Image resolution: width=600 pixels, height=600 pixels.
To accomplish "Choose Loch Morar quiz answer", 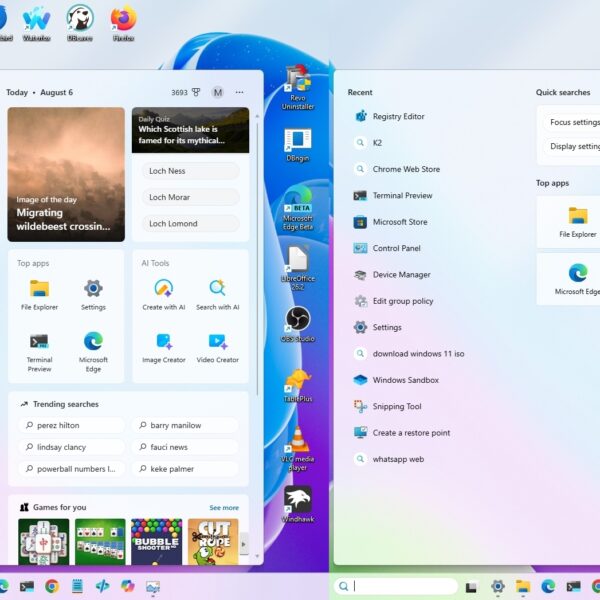I will coord(191,197).
